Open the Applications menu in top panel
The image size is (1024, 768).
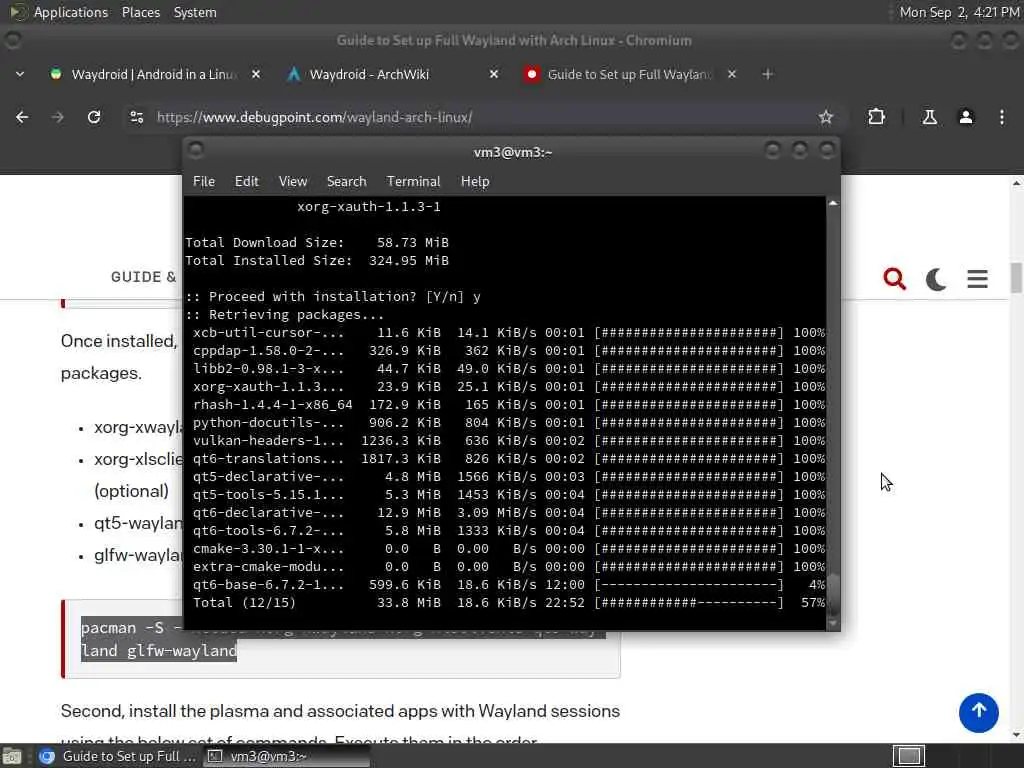click(71, 12)
